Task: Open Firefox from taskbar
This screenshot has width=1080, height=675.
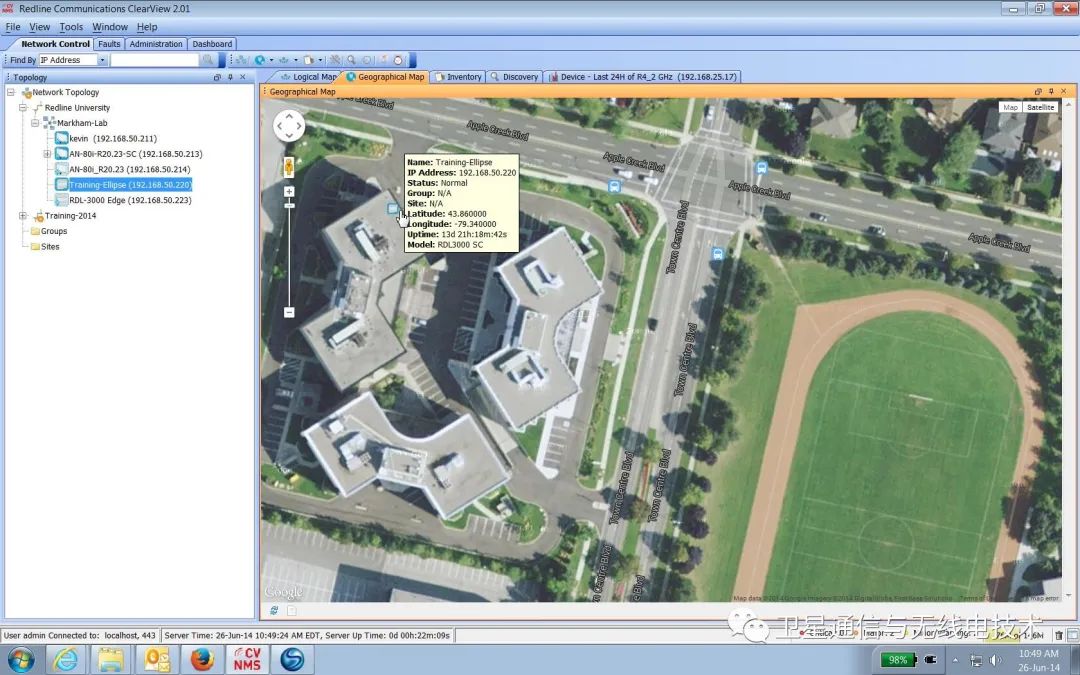Action: pyautogui.click(x=201, y=659)
